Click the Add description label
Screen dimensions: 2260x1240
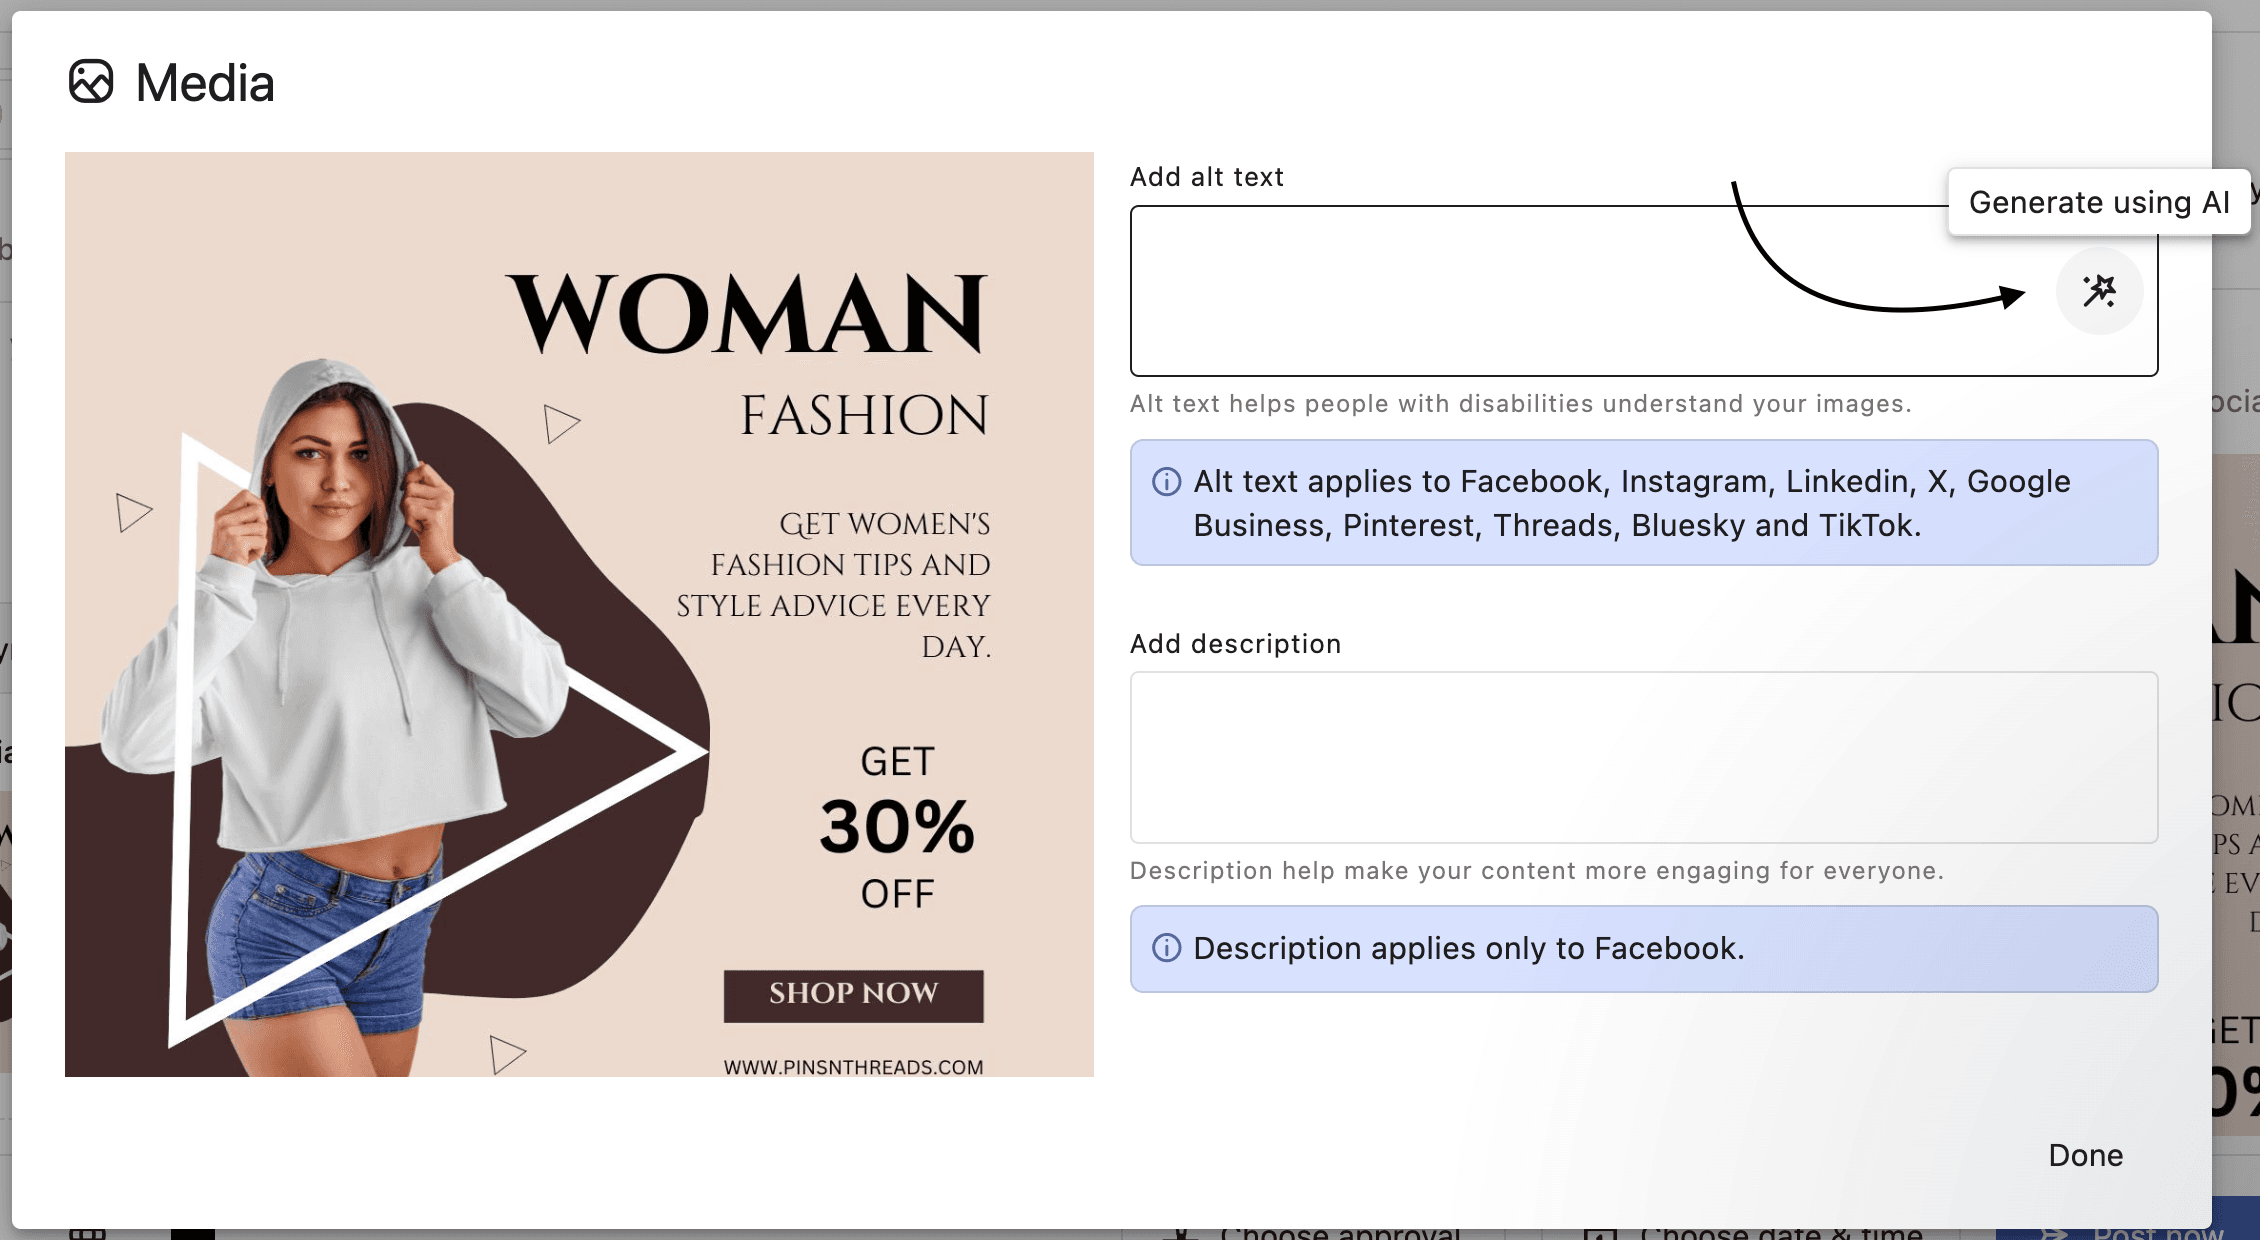(x=1235, y=644)
